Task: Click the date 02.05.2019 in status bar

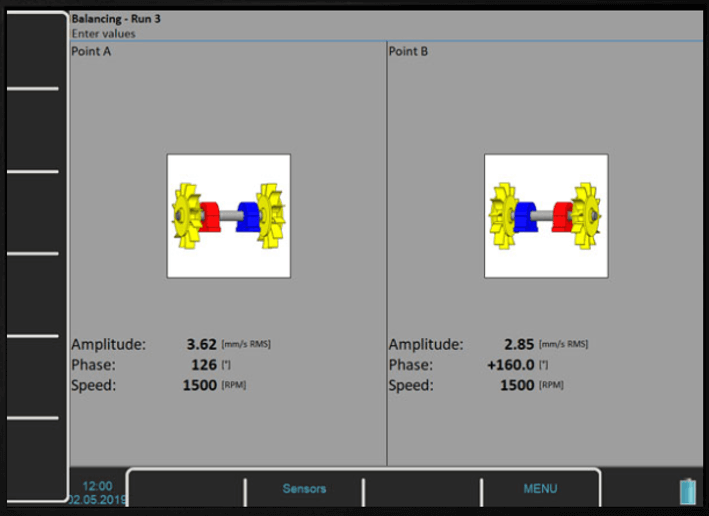Action: [98, 499]
